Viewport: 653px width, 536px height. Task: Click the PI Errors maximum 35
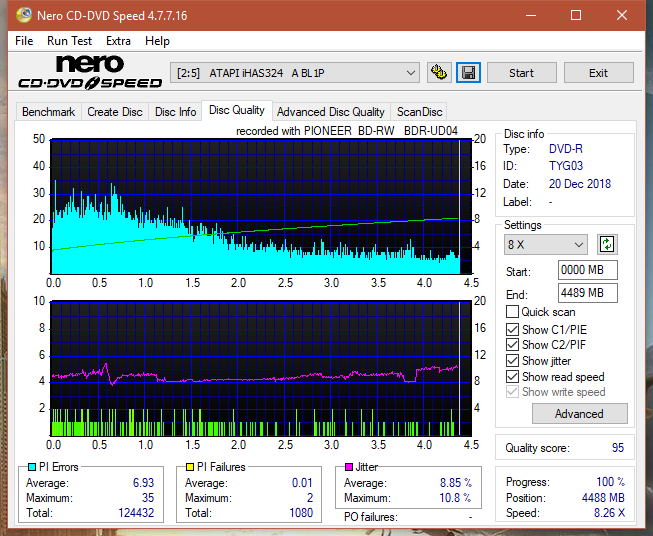(148, 498)
